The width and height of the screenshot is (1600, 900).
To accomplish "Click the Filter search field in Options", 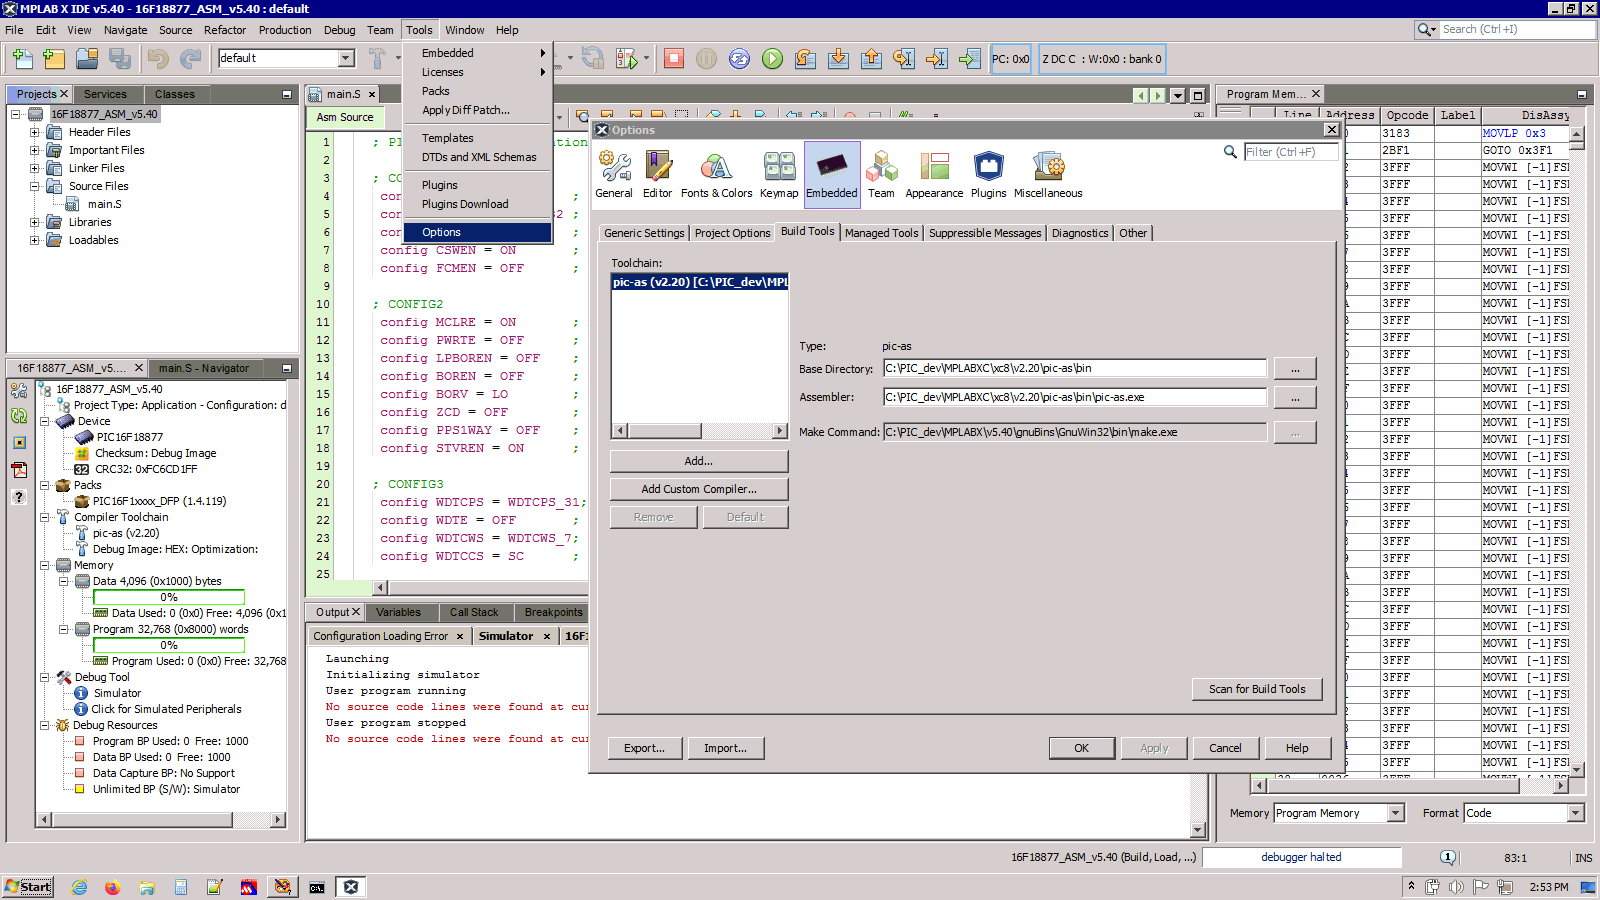I will click(x=1290, y=152).
